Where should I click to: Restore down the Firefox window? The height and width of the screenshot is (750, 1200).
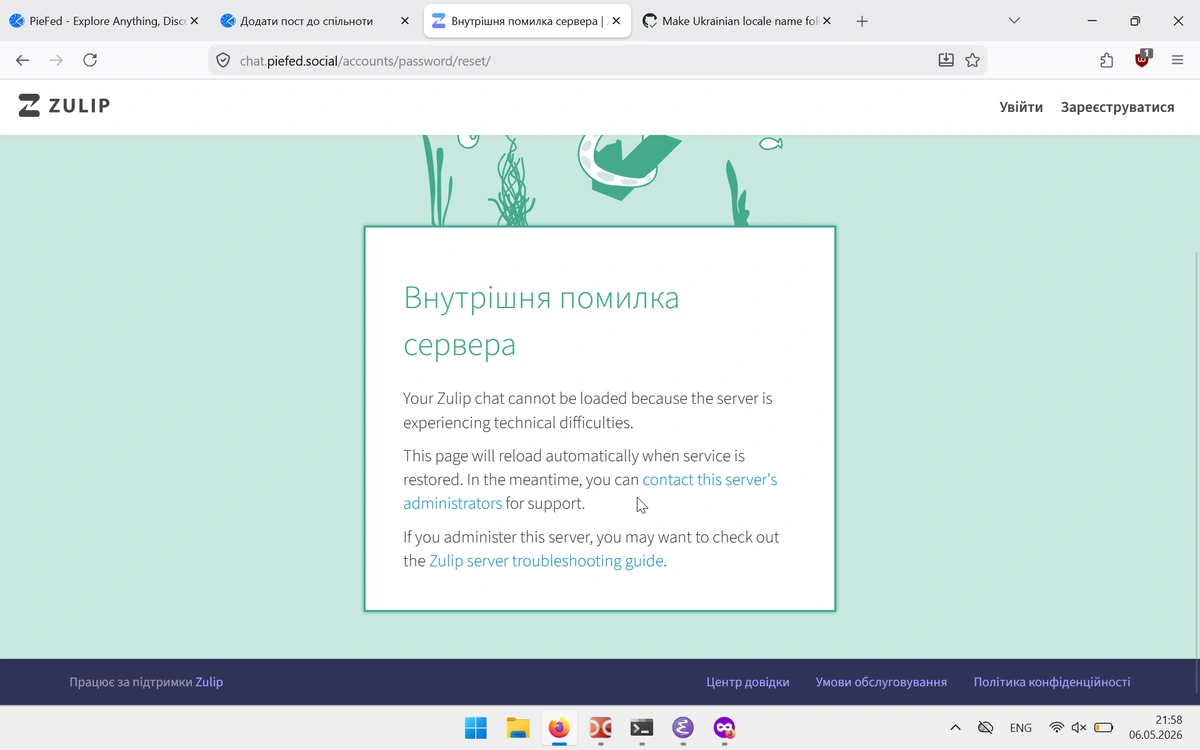point(1135,21)
